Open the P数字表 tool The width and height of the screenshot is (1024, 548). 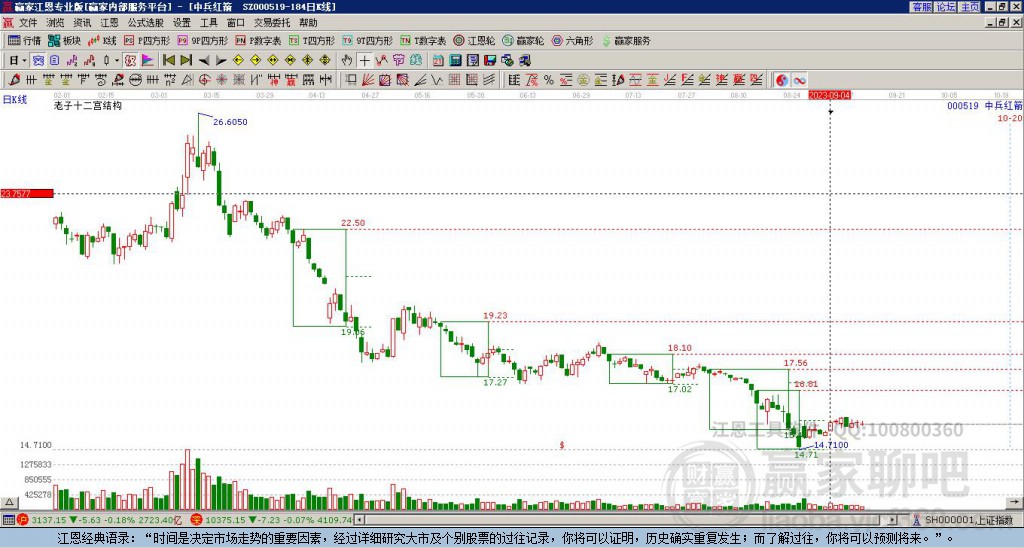click(x=258, y=40)
